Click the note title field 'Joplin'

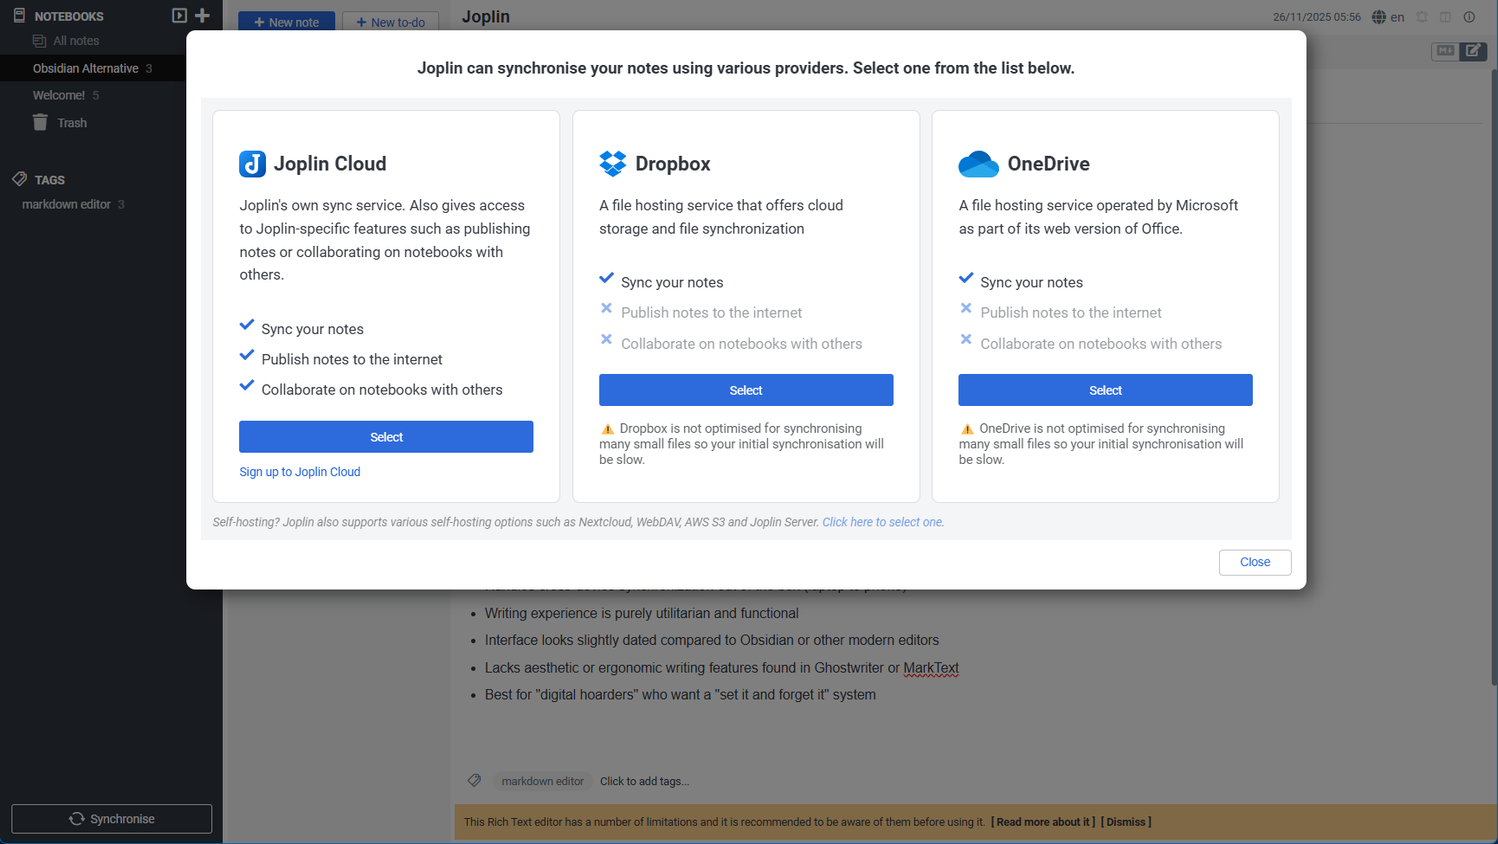click(486, 17)
